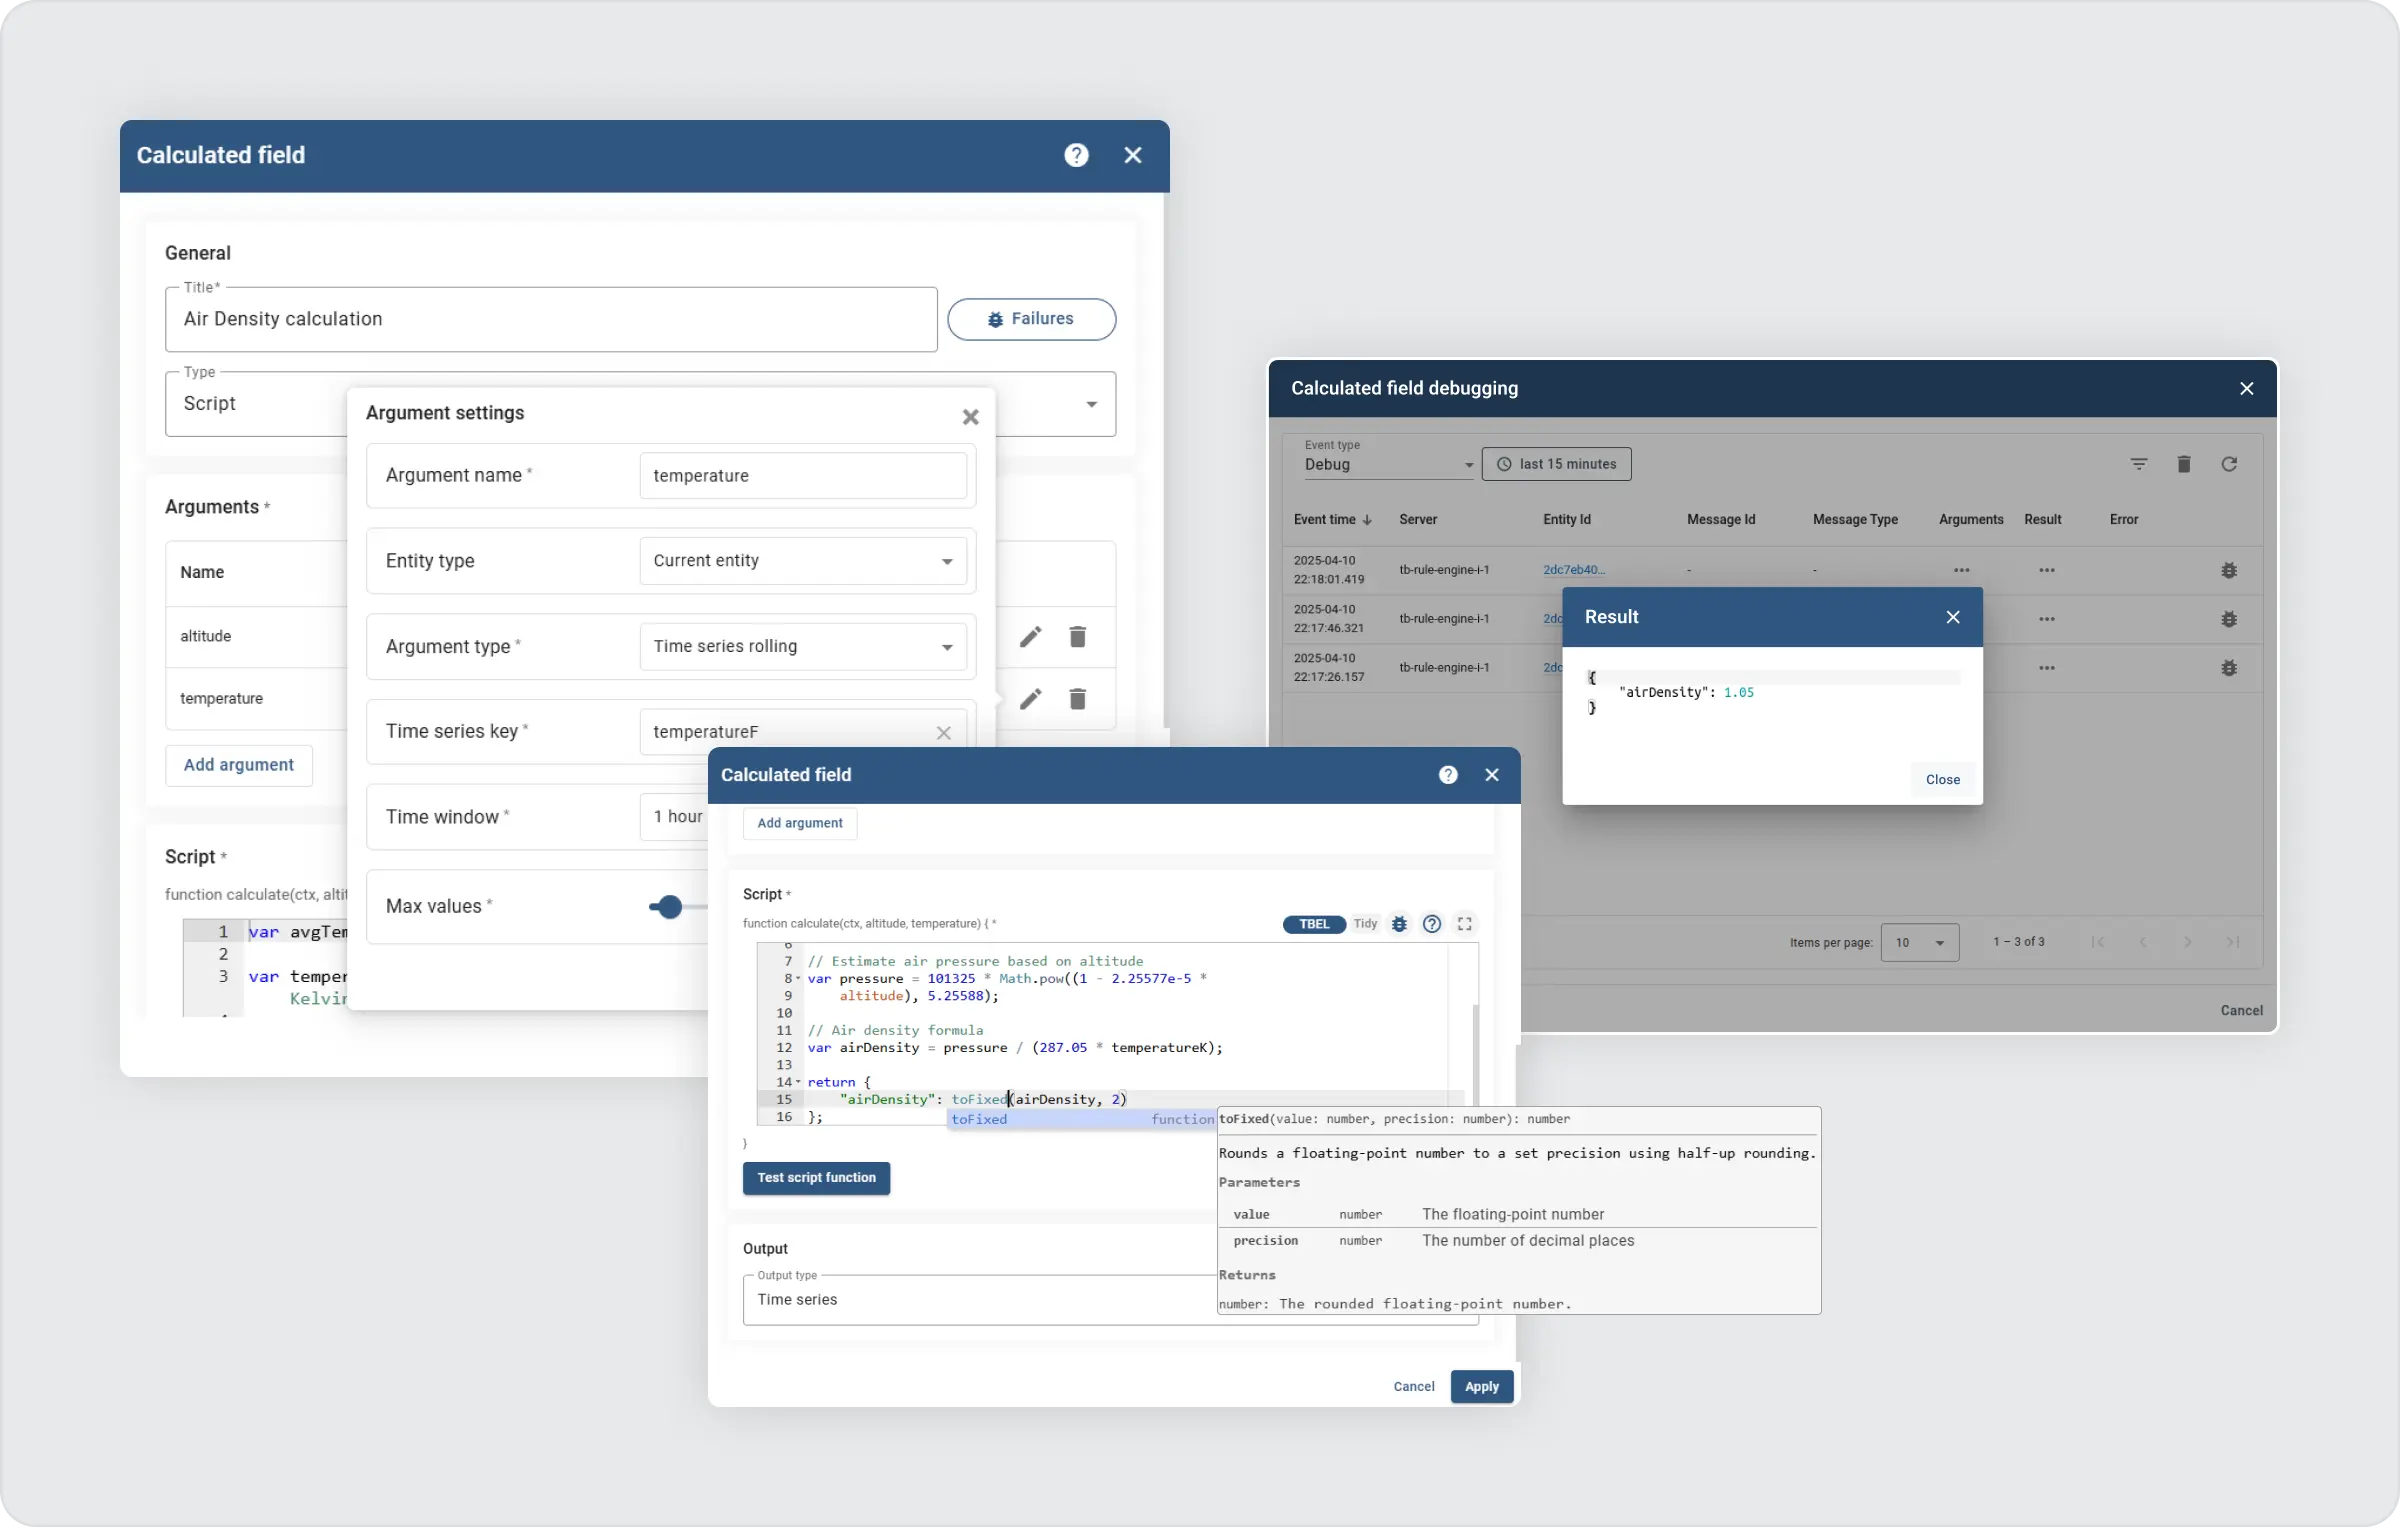Expand script editor to fullscreen
Screen dimensions: 2400x1527
pos(1464,924)
